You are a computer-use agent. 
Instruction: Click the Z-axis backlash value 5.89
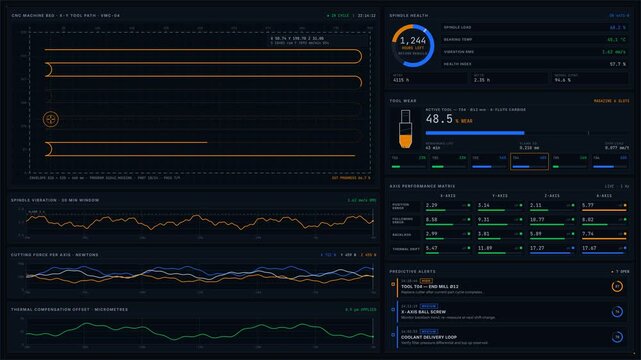click(x=536, y=234)
